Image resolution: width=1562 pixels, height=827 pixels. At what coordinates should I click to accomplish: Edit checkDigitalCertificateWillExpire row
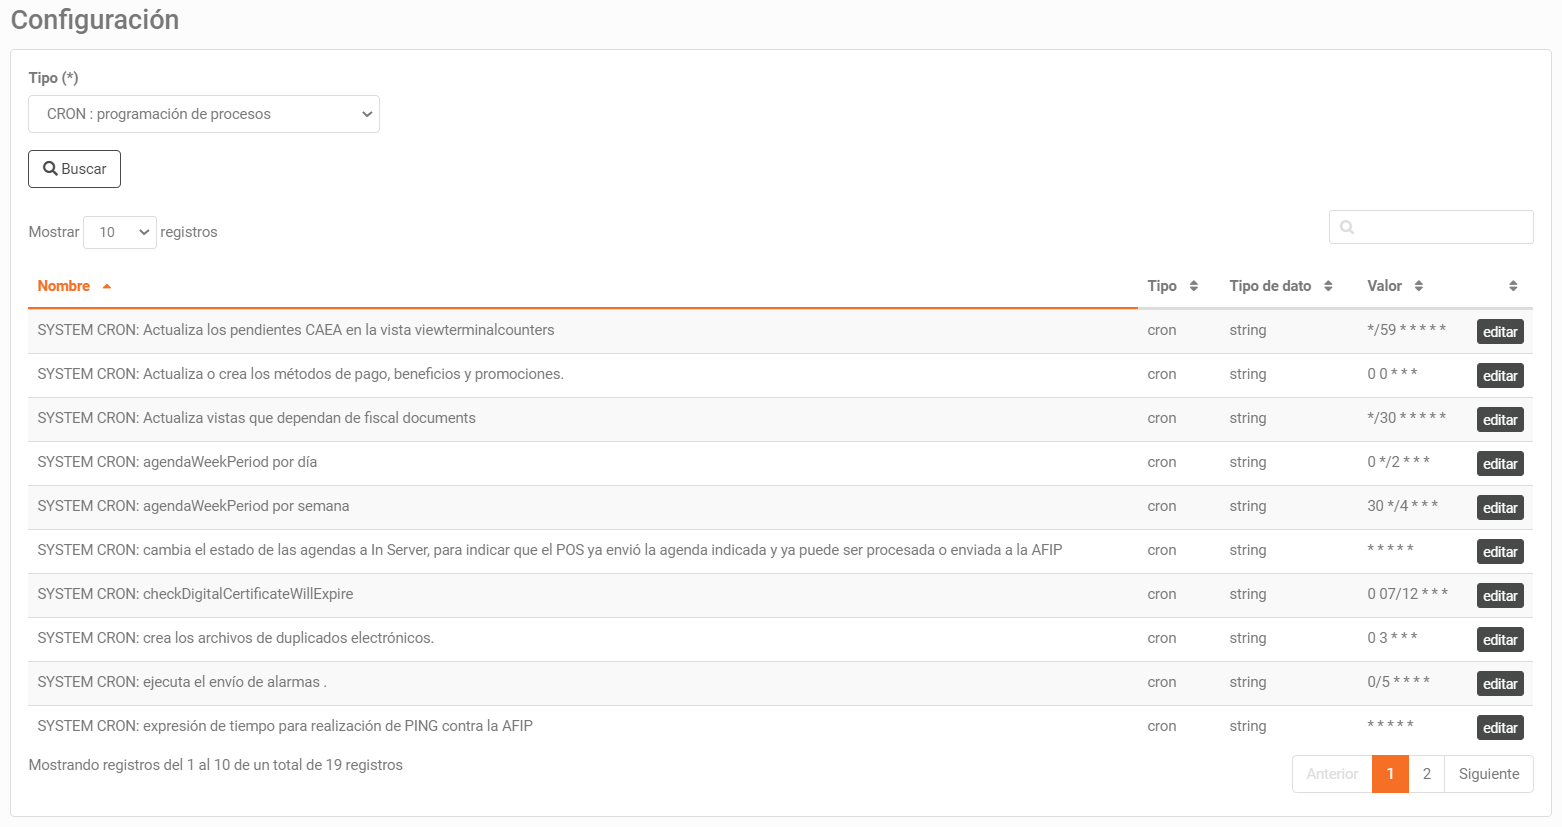pos(1500,596)
